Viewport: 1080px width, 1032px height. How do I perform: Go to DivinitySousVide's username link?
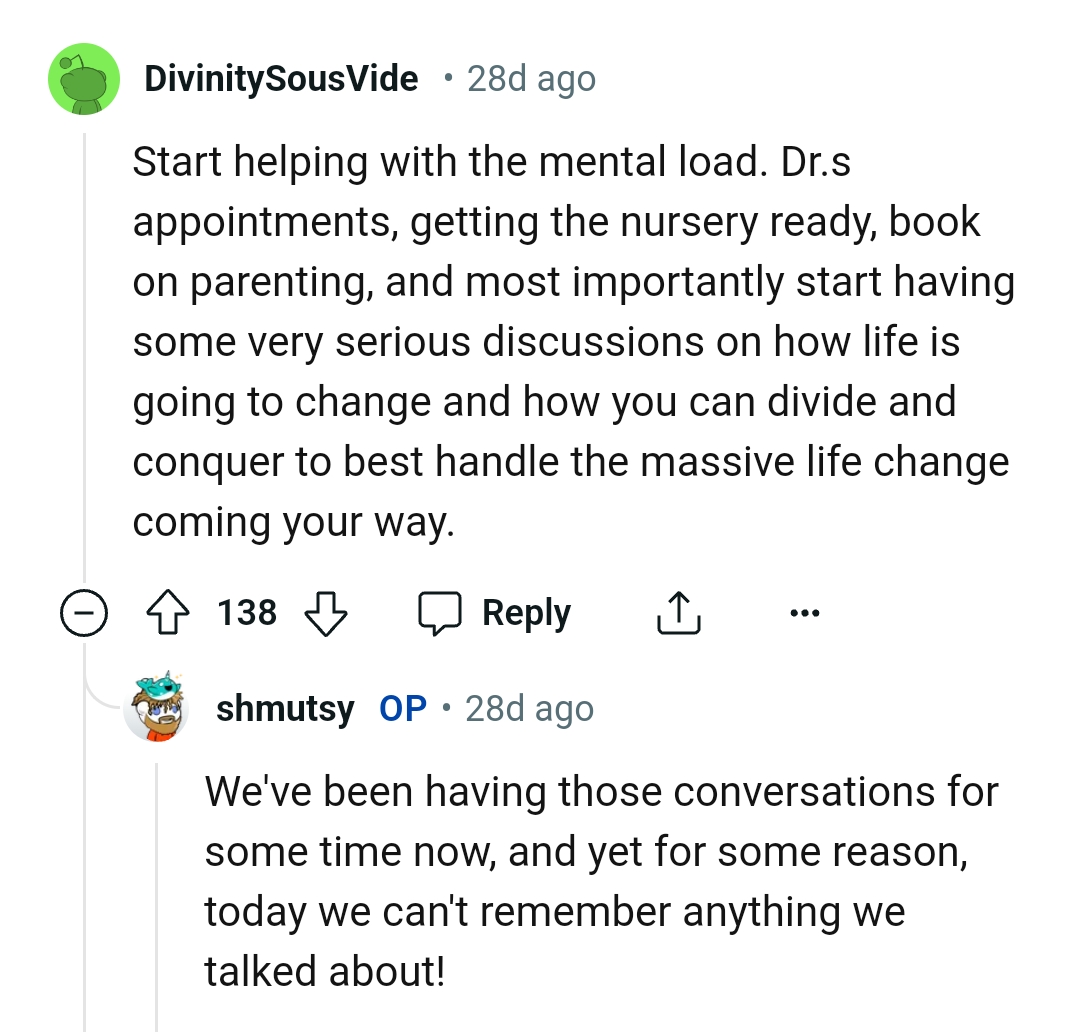coord(281,78)
